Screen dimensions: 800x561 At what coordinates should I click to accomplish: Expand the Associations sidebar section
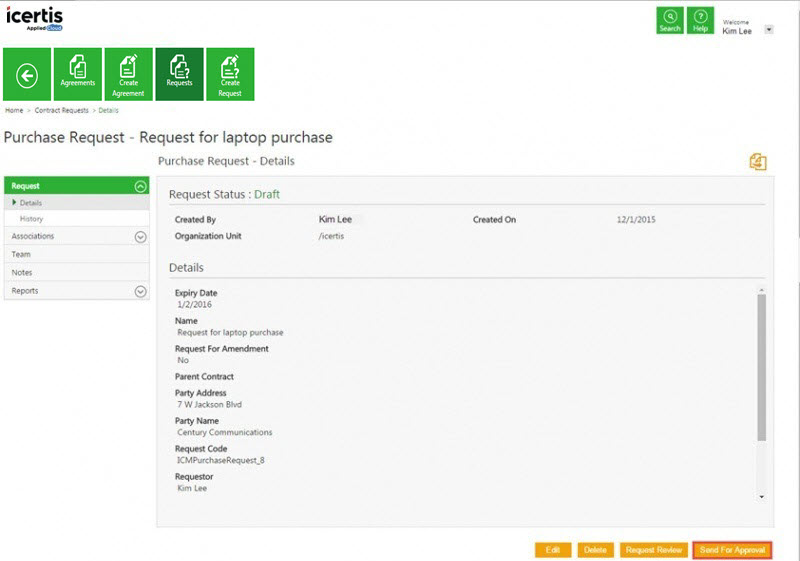coord(140,237)
